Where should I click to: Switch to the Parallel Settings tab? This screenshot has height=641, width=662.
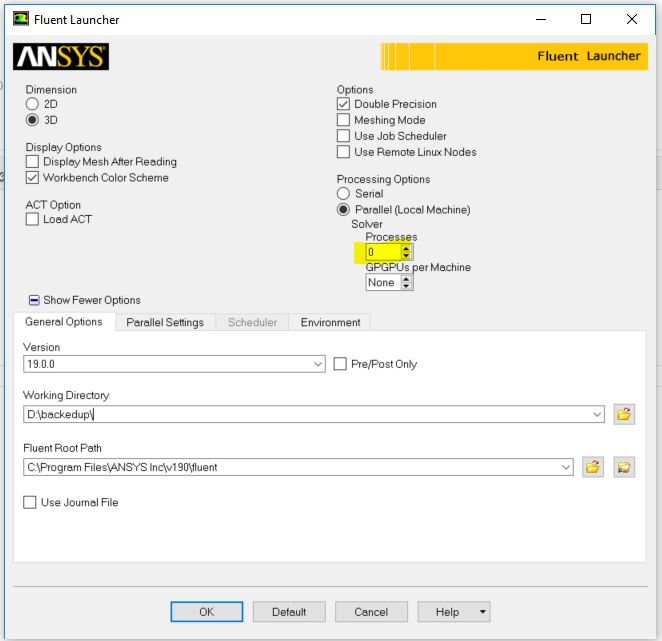pyautogui.click(x=165, y=323)
